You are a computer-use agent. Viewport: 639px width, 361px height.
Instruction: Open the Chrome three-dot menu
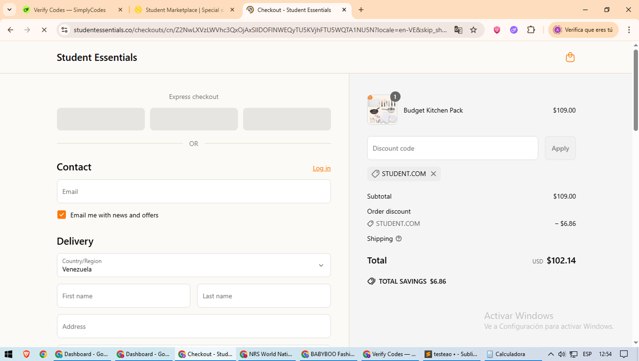pos(629,30)
